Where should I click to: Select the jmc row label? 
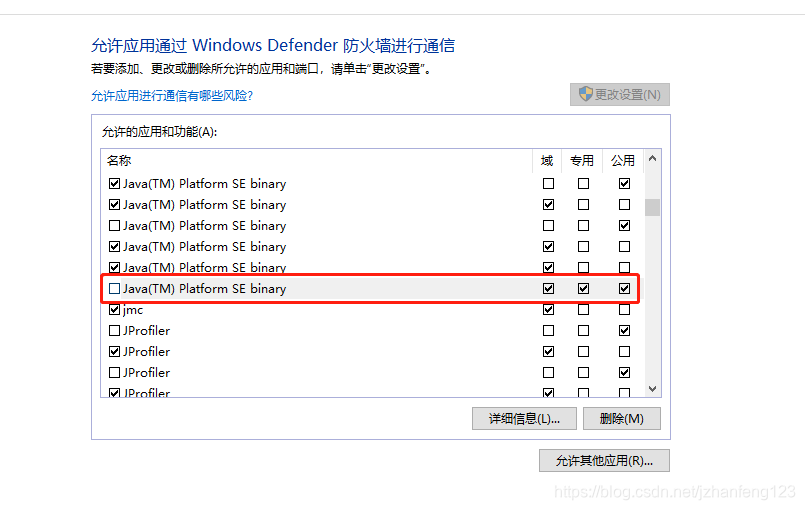[x=133, y=310]
